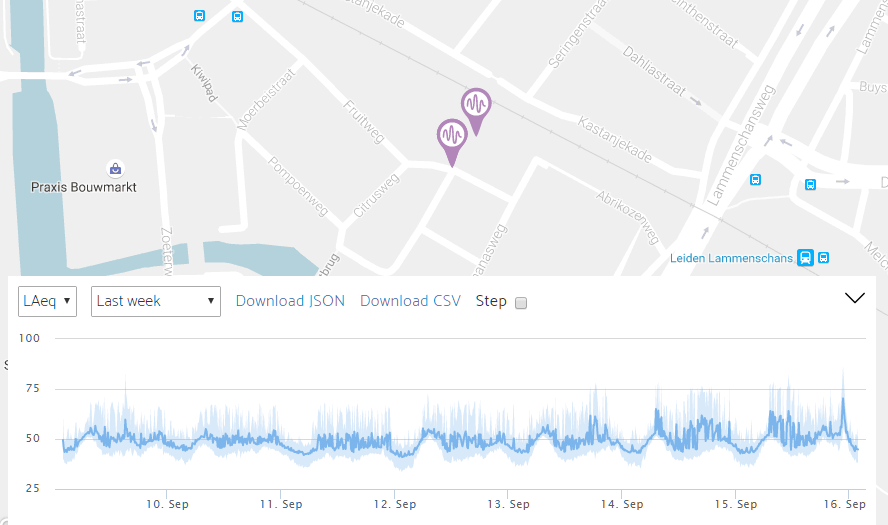Select the lower-left purple noise sensor marker
This screenshot has width=888, height=525.
[452, 137]
